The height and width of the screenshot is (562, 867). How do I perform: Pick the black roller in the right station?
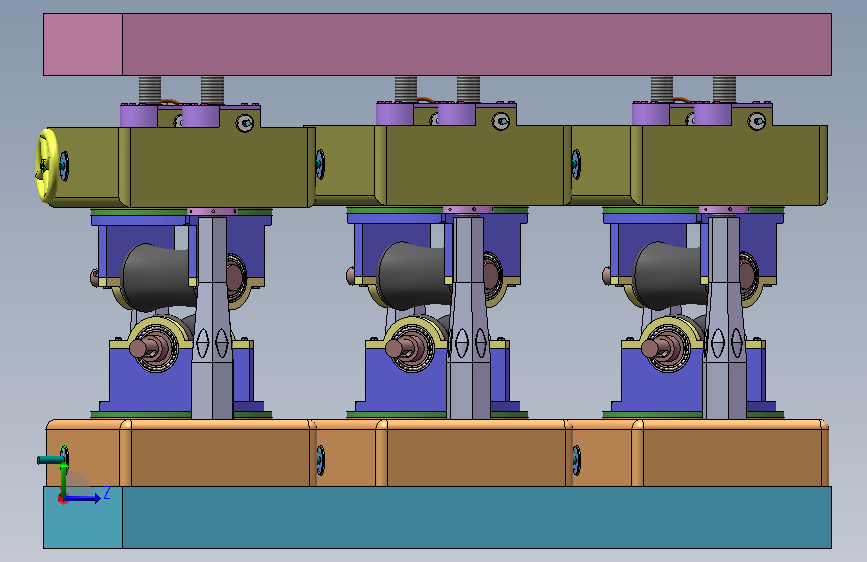pos(670,277)
